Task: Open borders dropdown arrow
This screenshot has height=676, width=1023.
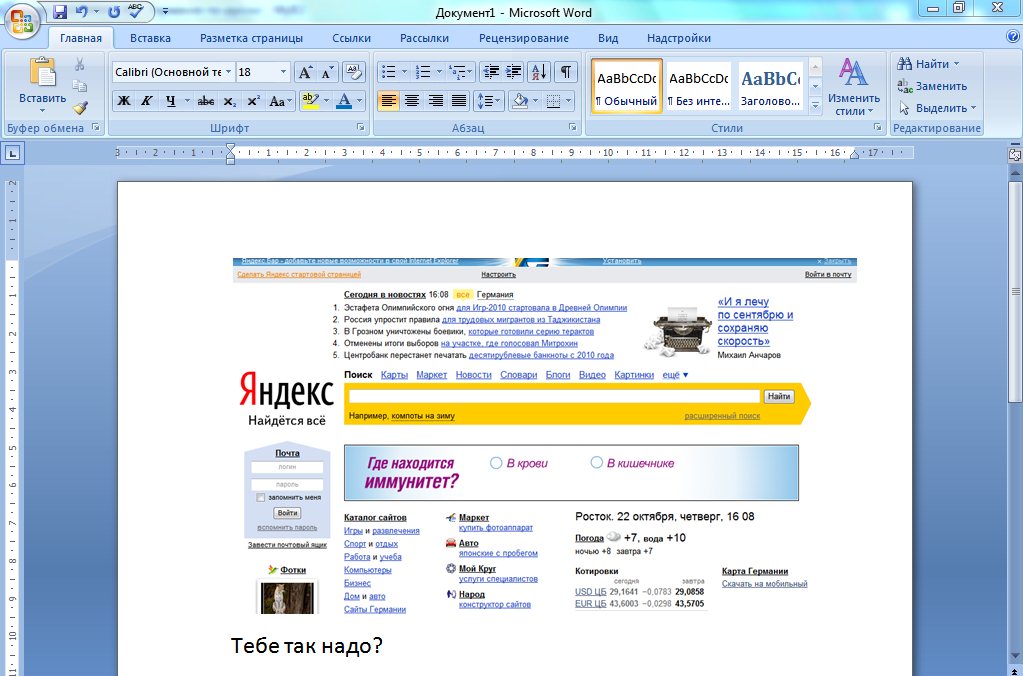Action: pyautogui.click(x=569, y=101)
